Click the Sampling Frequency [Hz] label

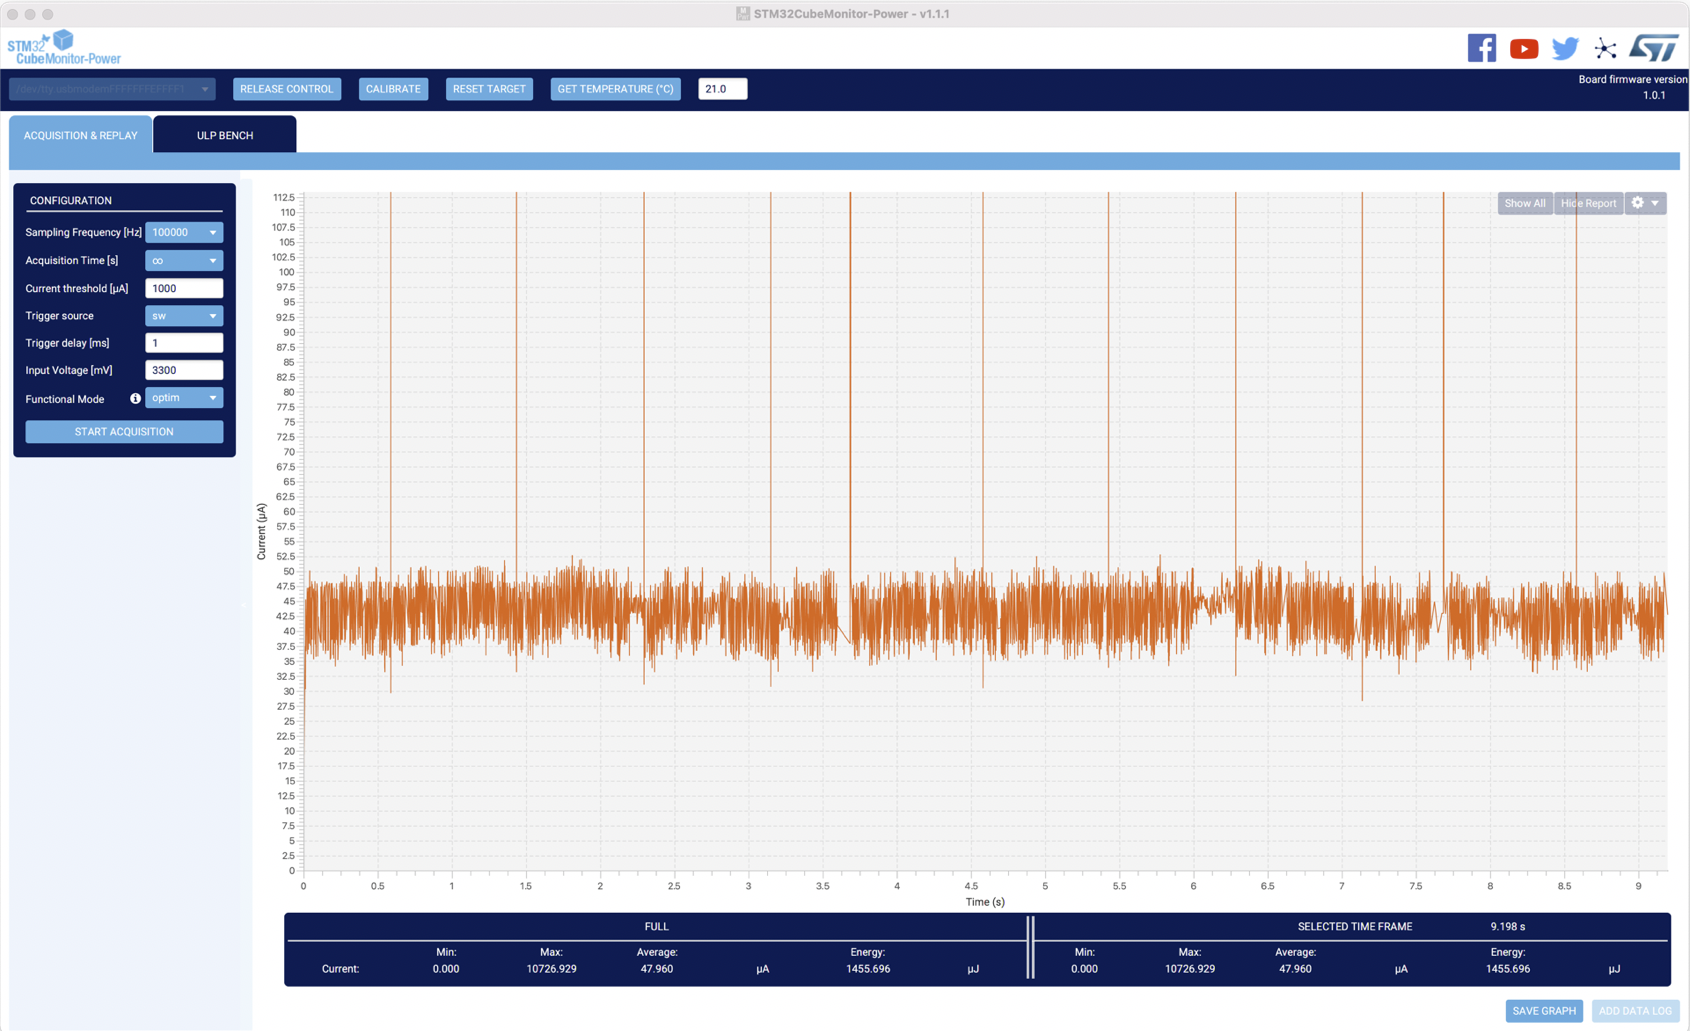point(84,232)
